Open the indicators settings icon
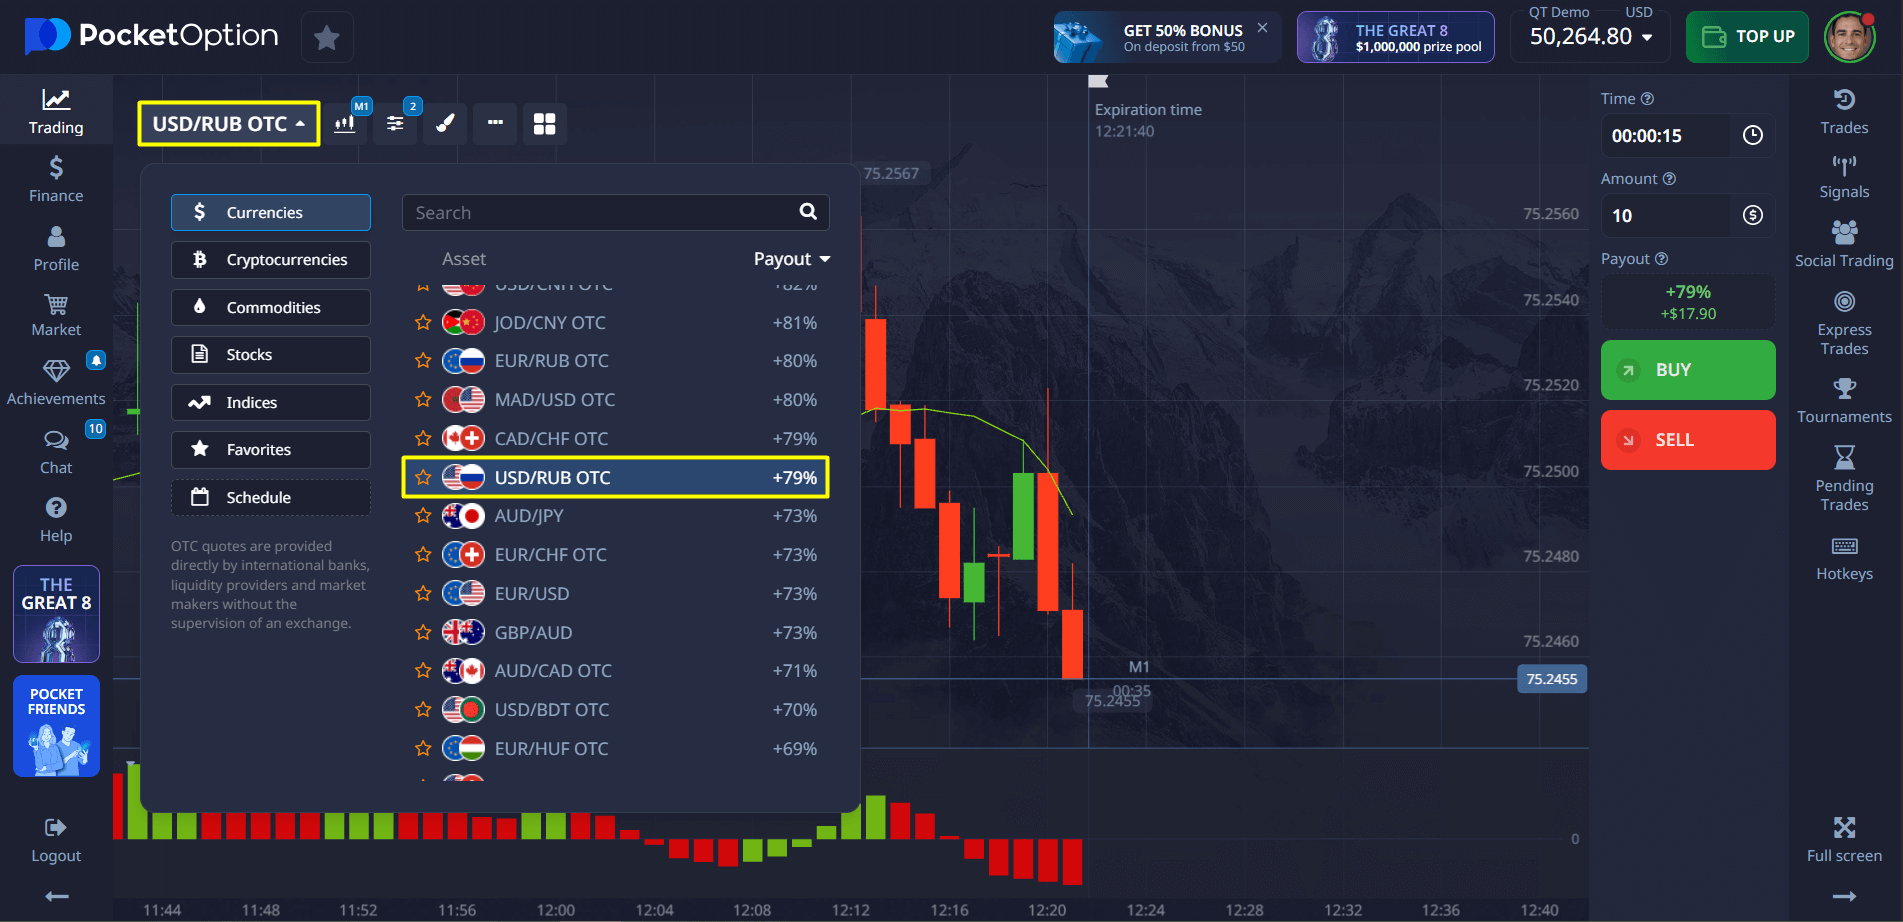This screenshot has width=1903, height=922. (396, 124)
